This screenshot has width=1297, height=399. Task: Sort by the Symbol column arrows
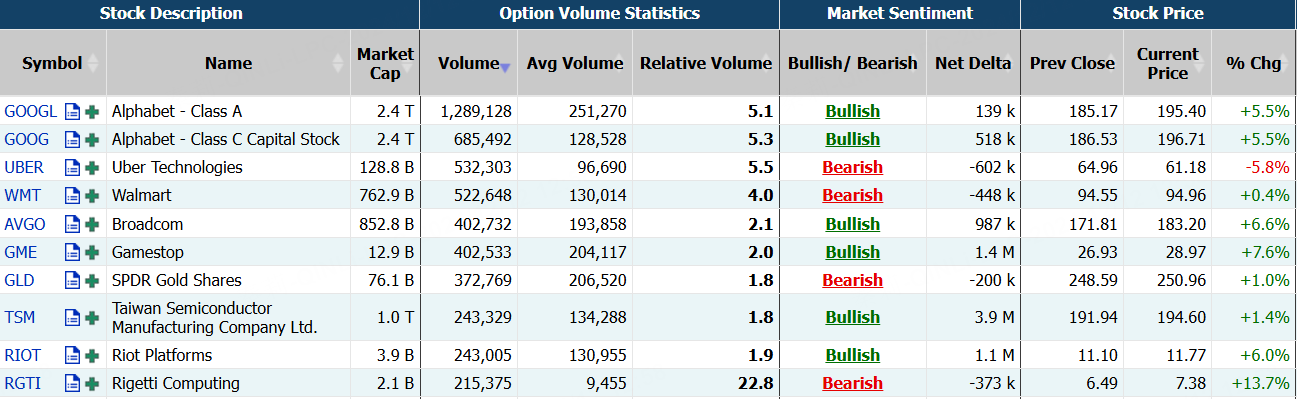(94, 63)
